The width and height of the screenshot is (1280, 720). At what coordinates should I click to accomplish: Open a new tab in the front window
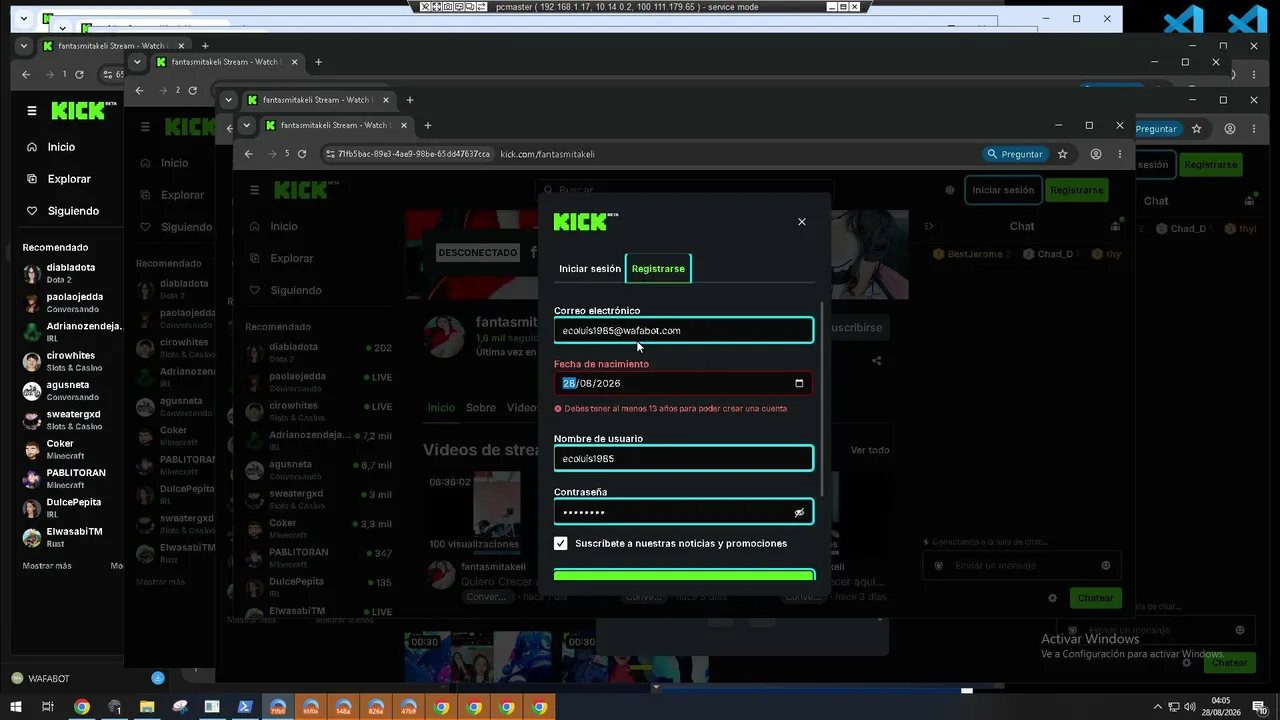point(428,126)
